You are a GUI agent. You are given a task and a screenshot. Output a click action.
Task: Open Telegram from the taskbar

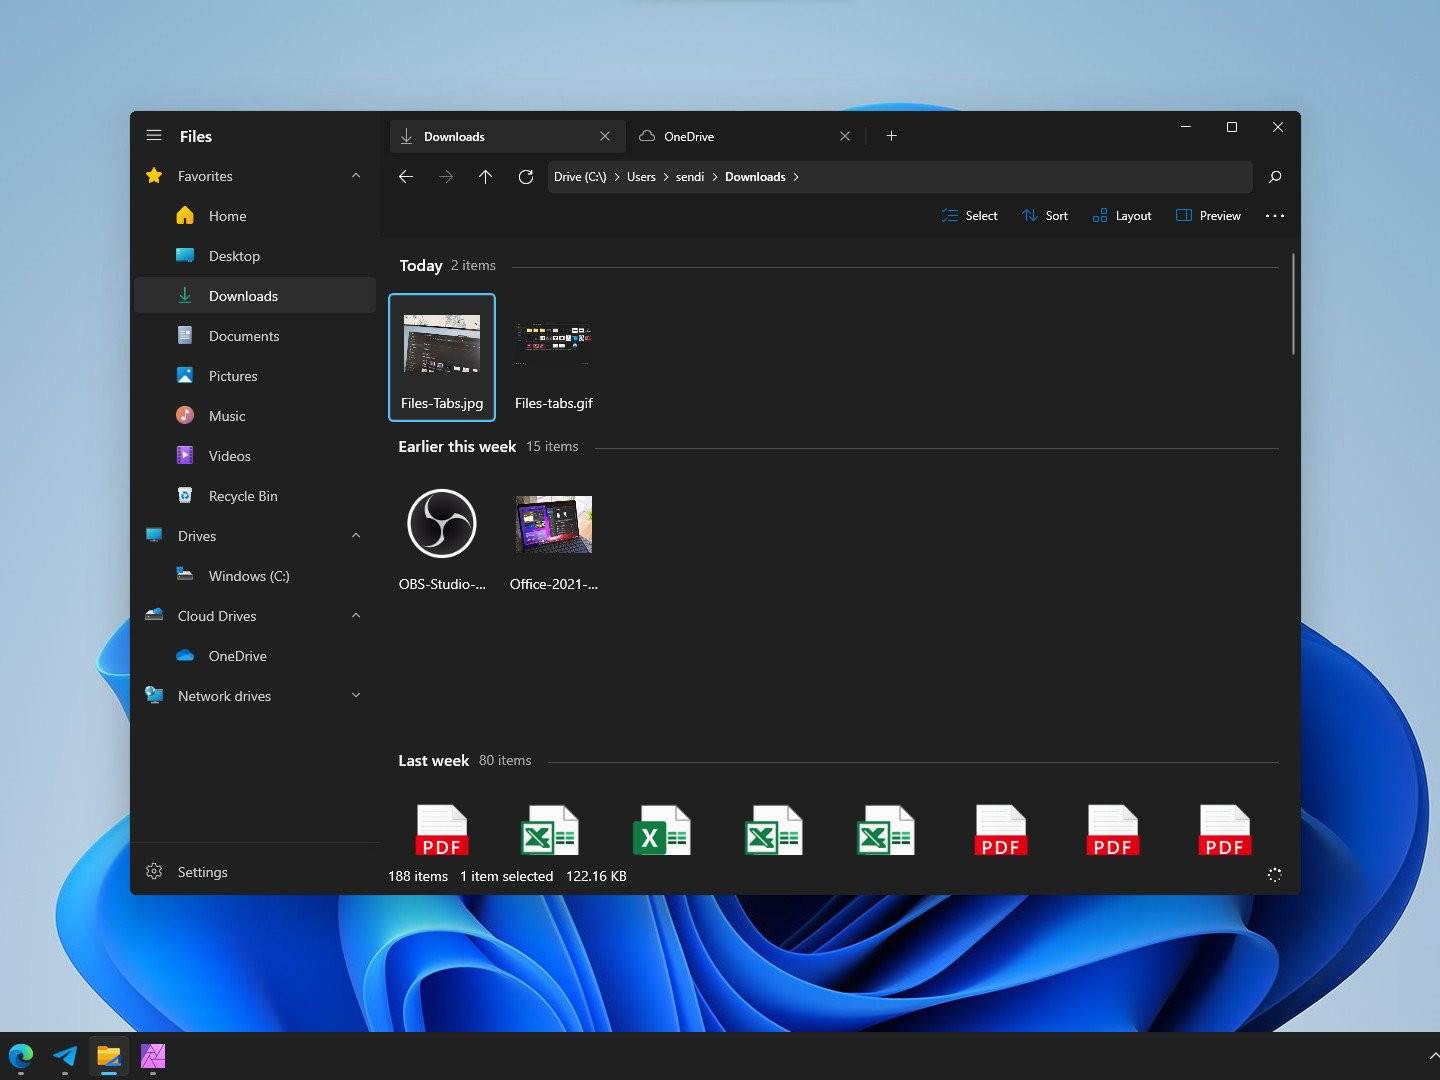[x=65, y=1056]
